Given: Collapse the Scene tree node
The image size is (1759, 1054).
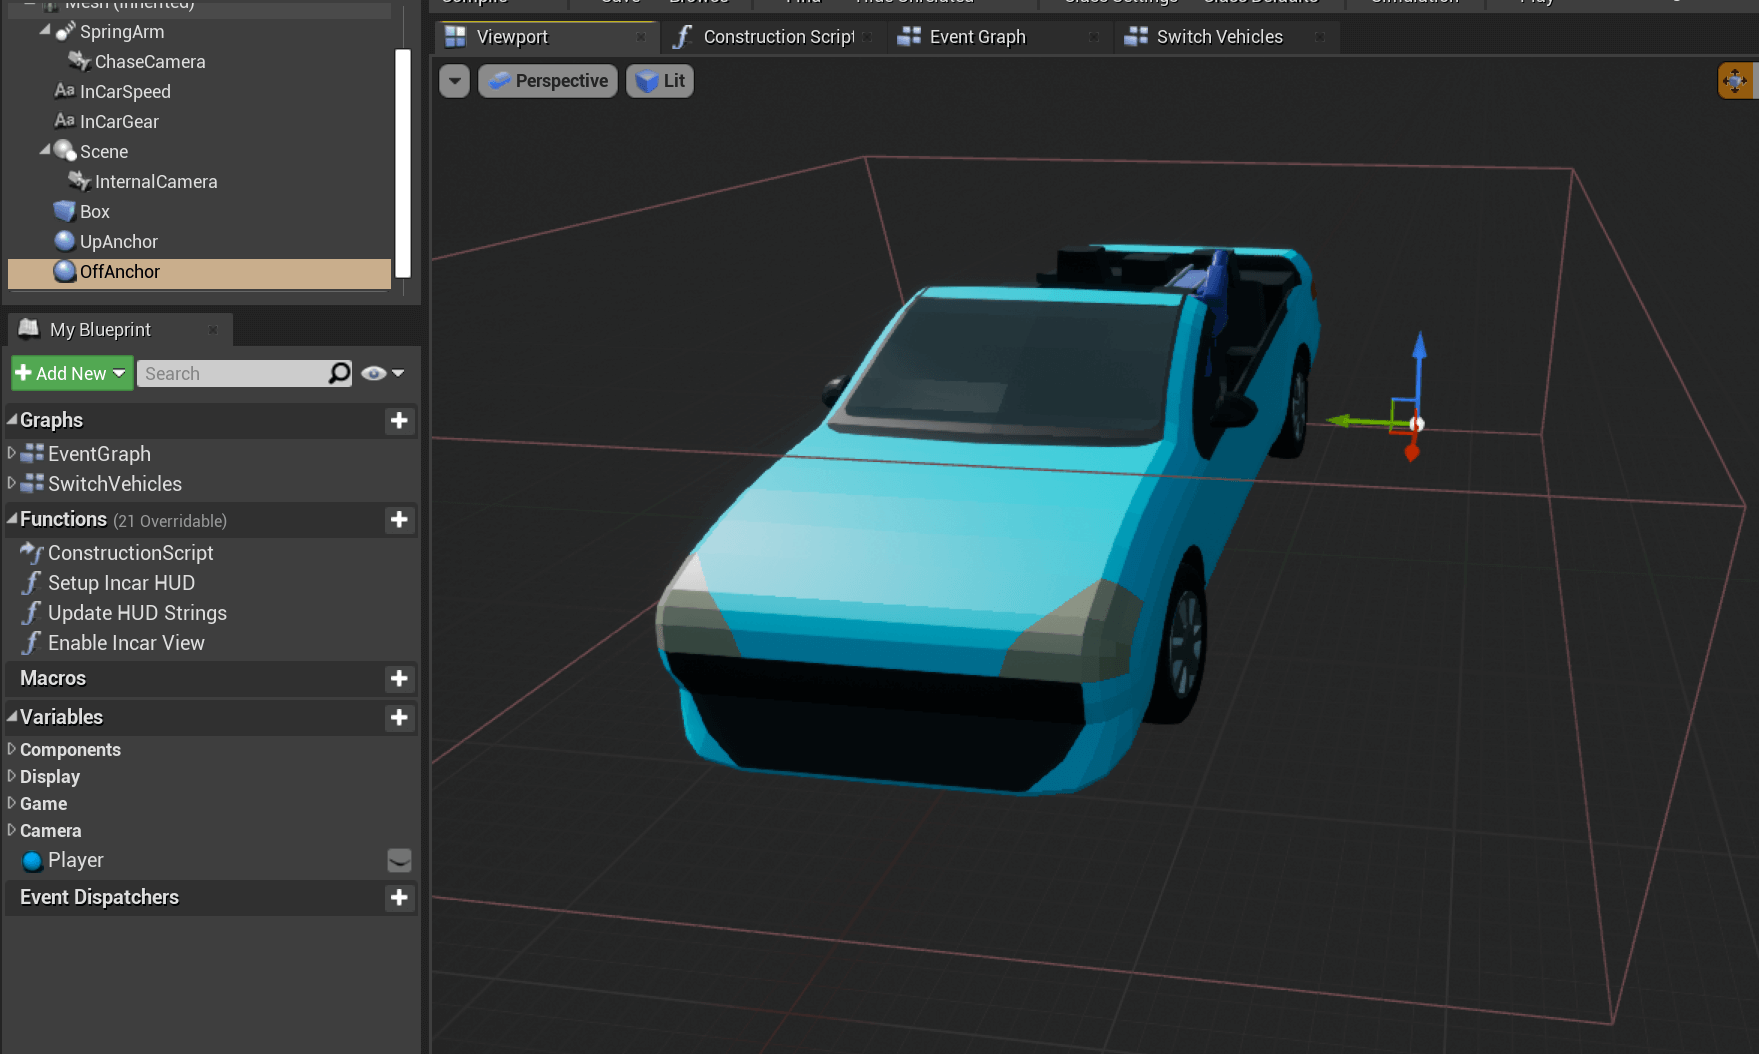Looking at the screenshot, I should (44, 150).
